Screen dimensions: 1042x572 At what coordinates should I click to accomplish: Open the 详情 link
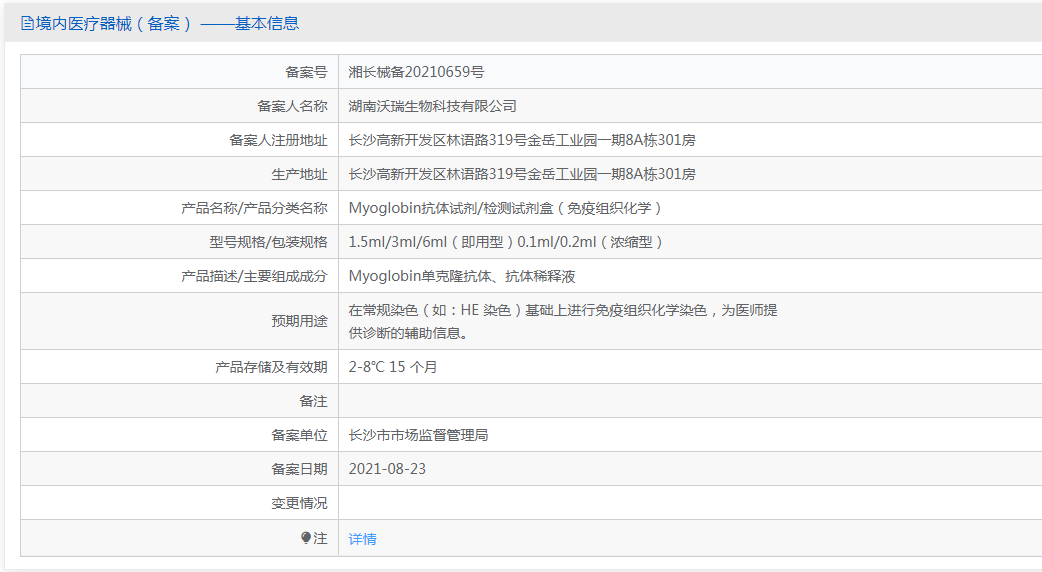pyautogui.click(x=362, y=539)
